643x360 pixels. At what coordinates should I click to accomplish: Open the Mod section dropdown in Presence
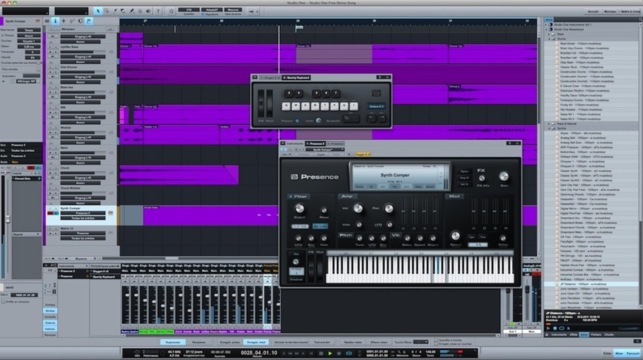(454, 196)
